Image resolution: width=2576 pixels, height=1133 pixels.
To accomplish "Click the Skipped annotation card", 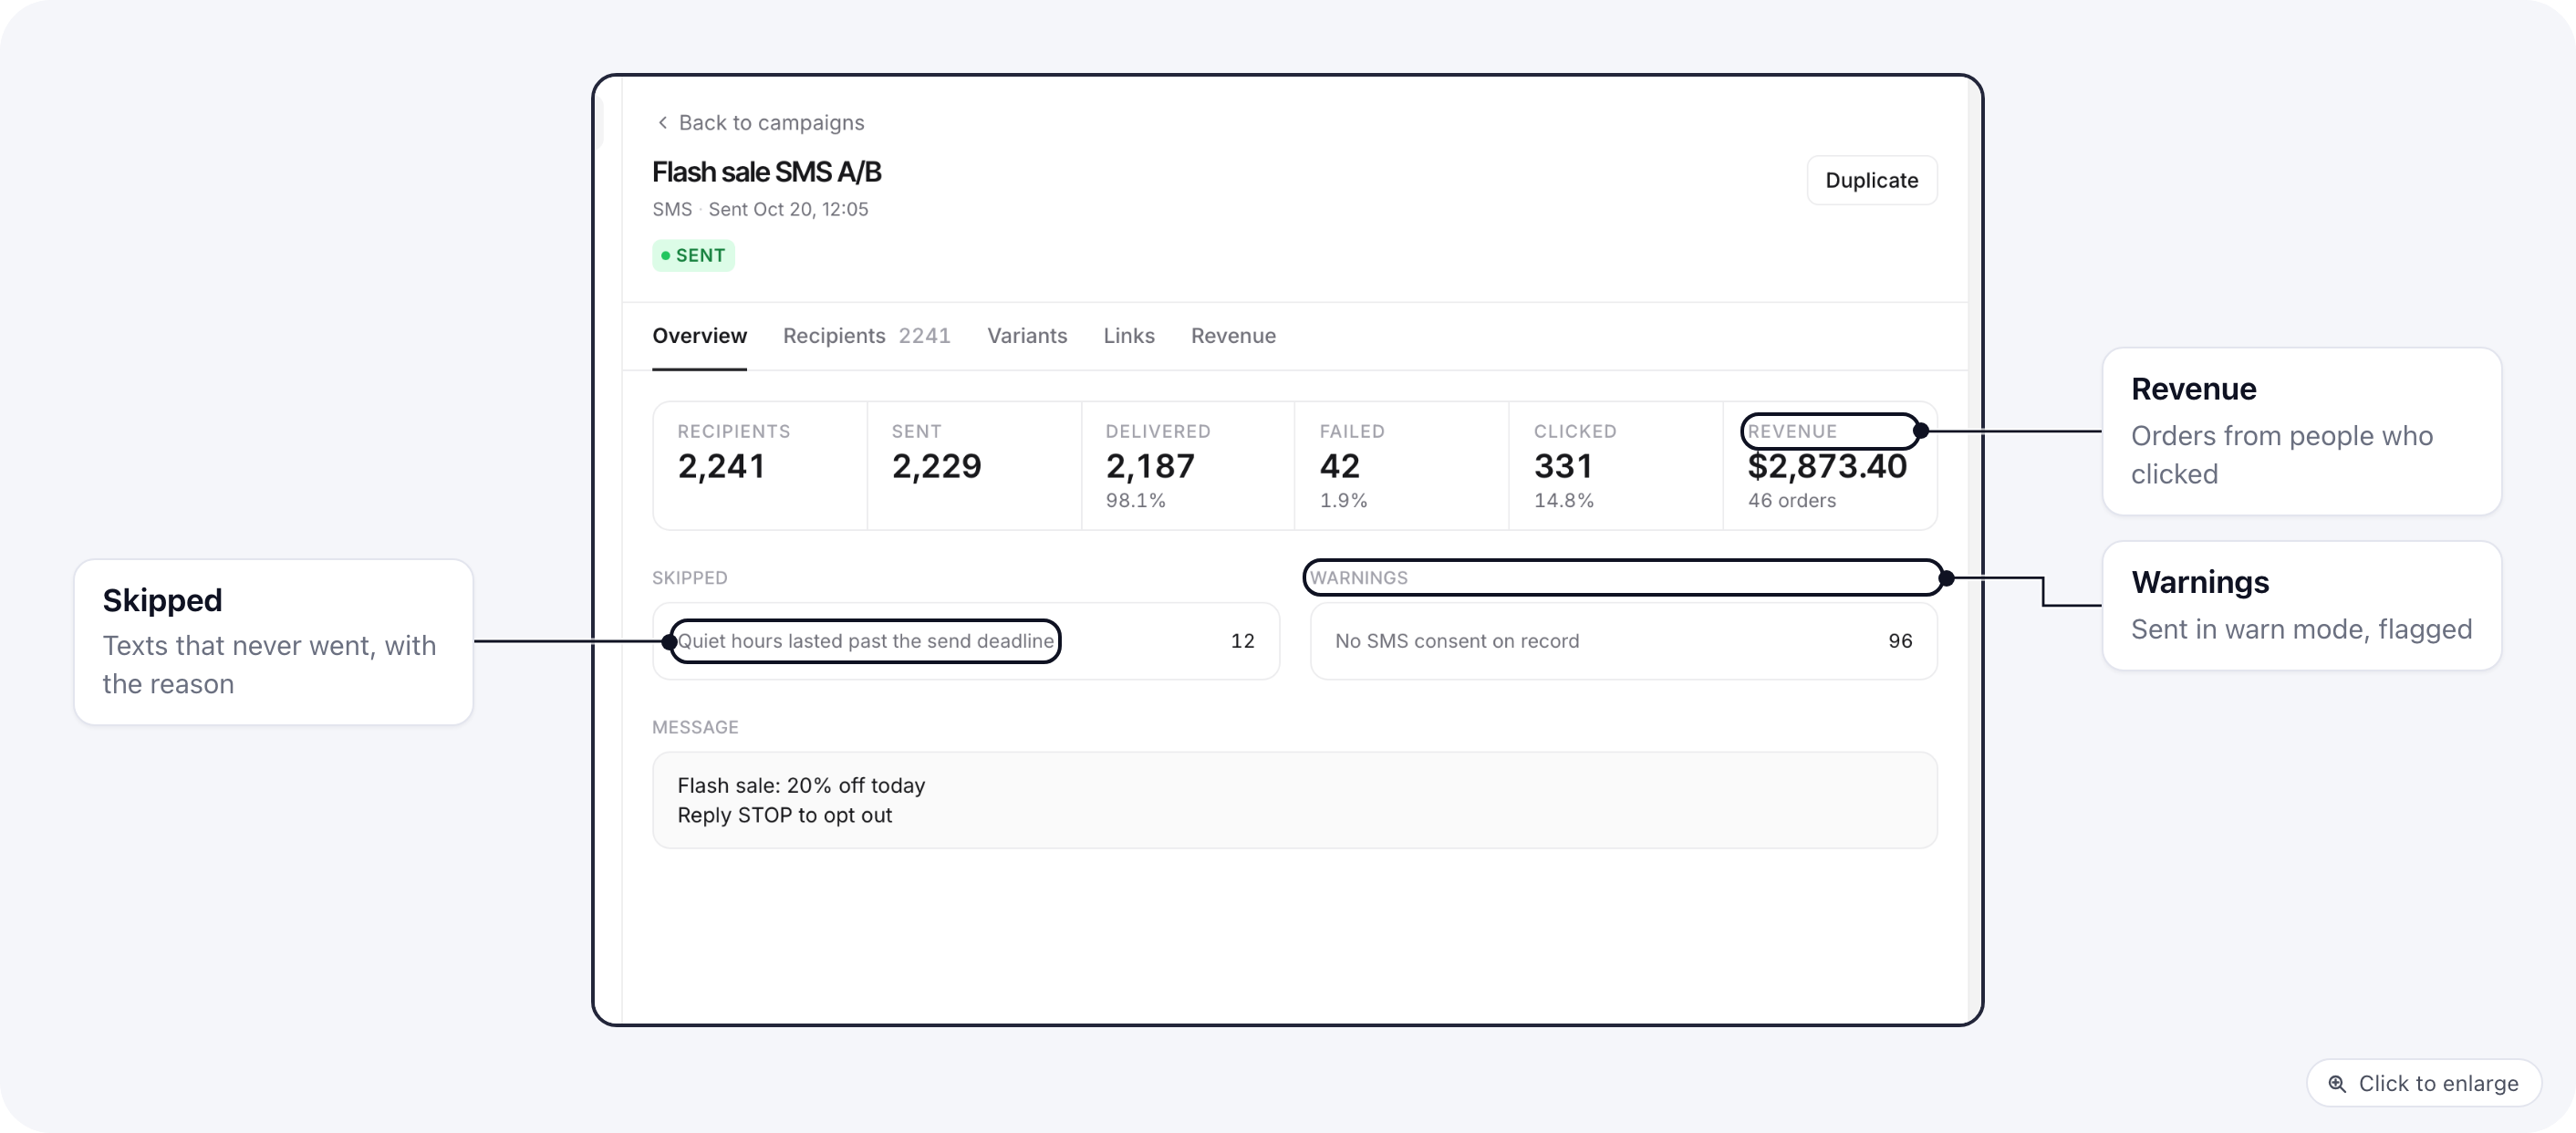I will tap(273, 642).
